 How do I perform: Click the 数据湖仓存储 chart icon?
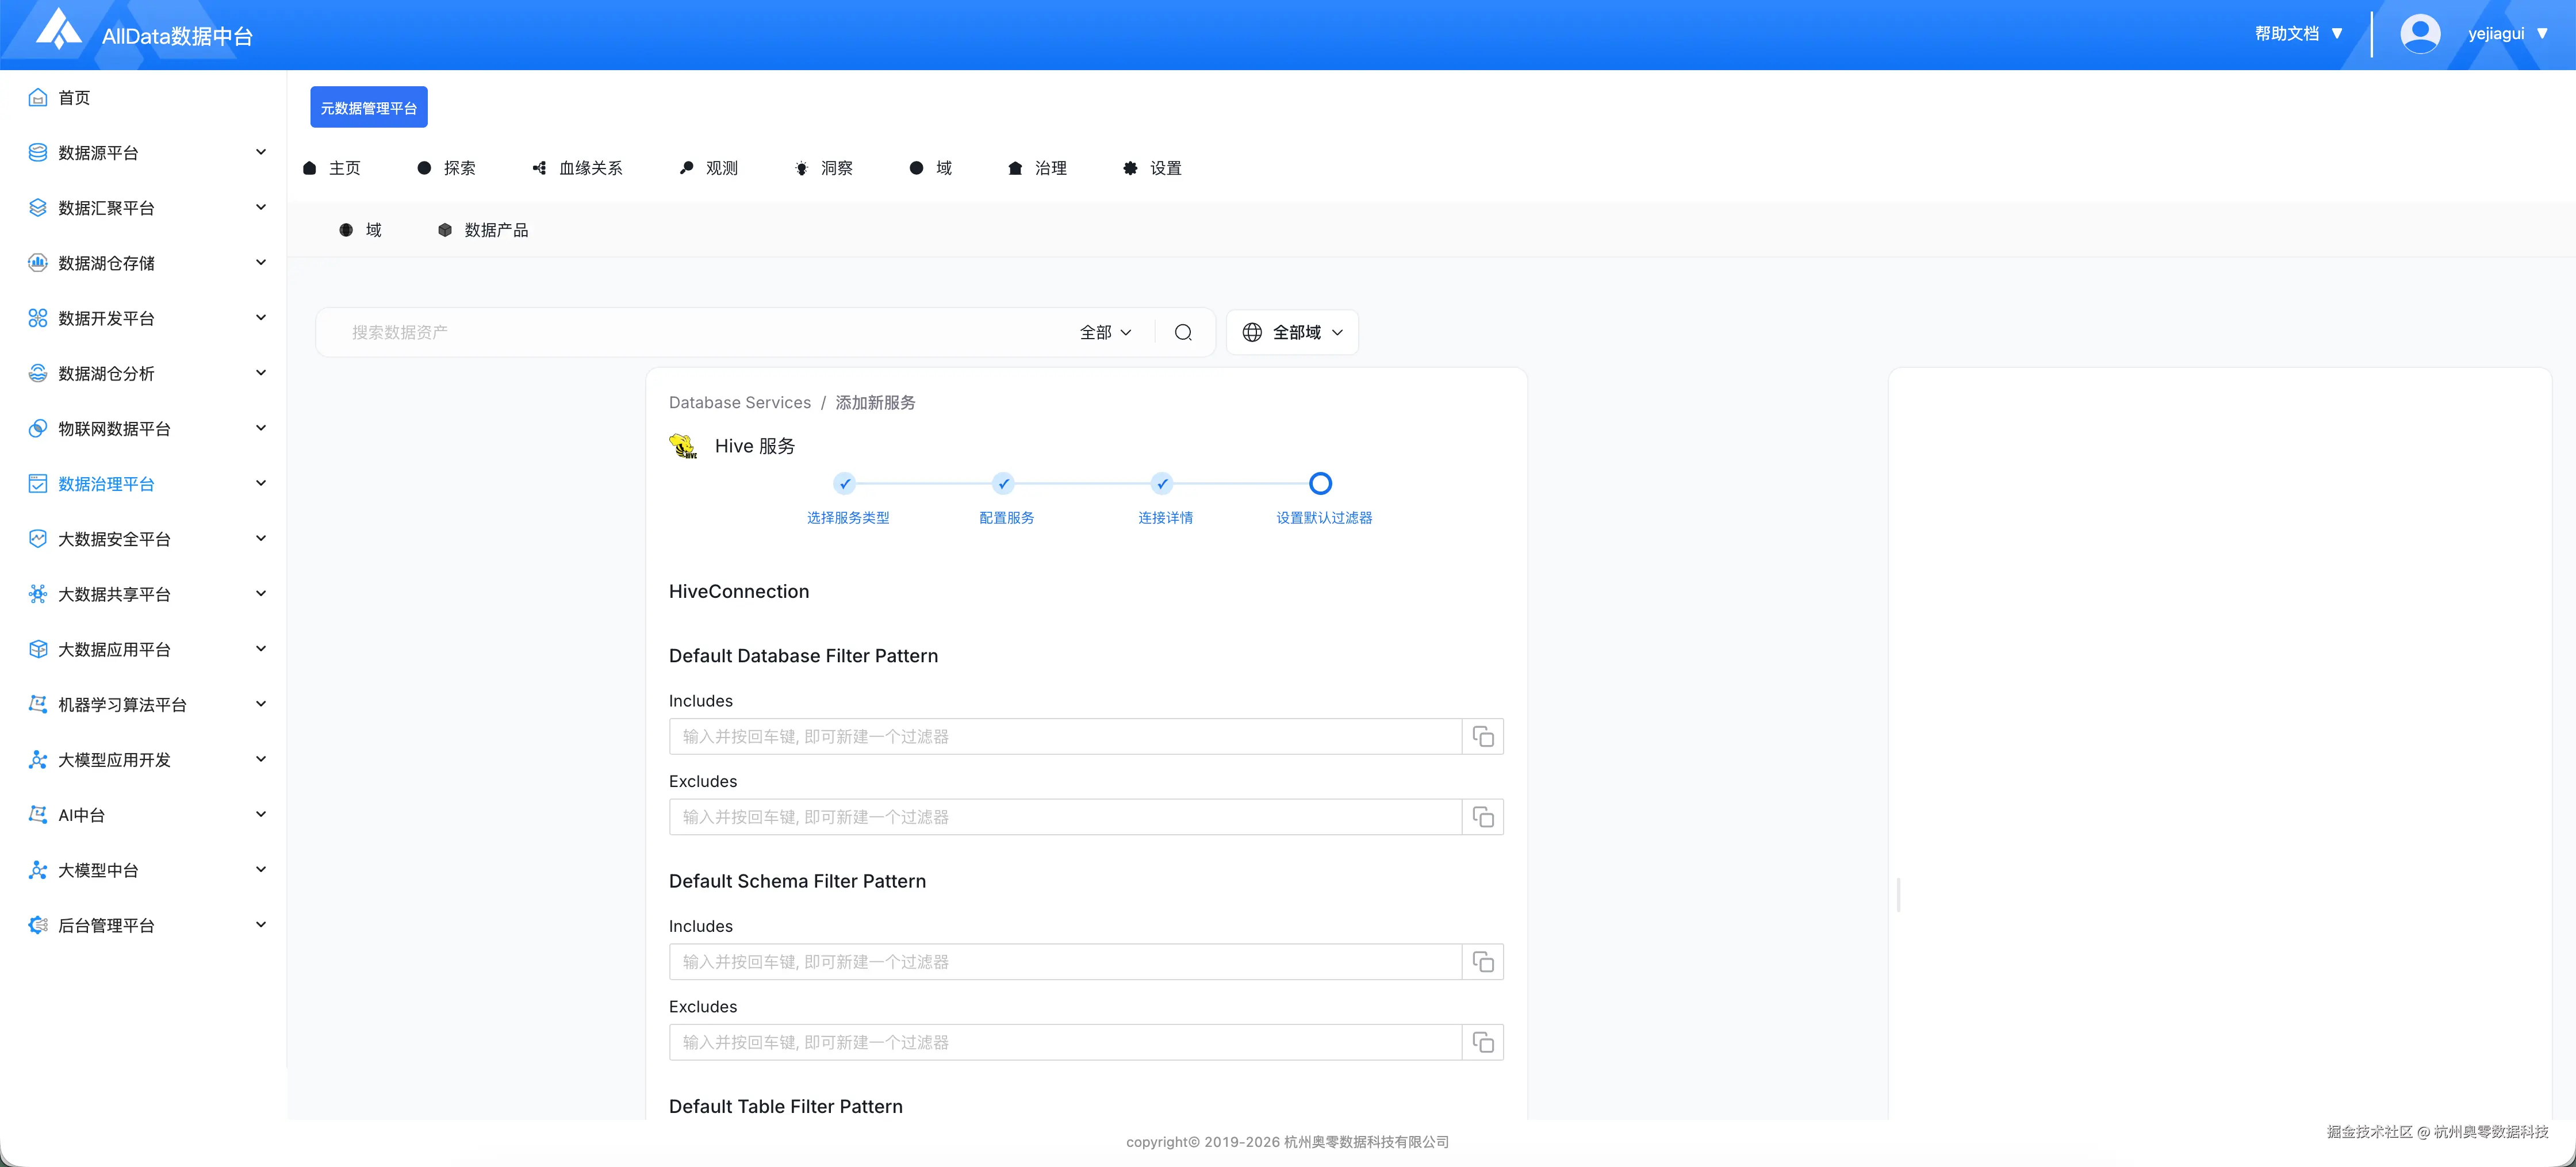coord(38,262)
